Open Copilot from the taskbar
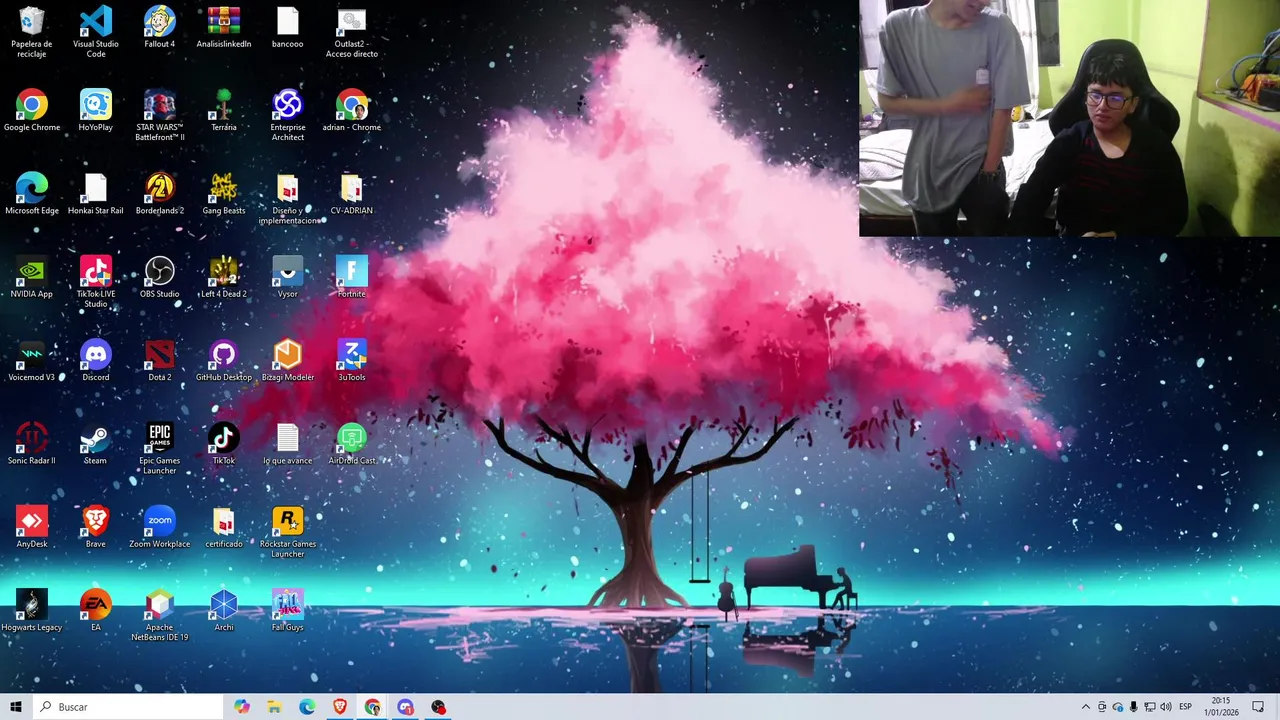 pos(242,707)
